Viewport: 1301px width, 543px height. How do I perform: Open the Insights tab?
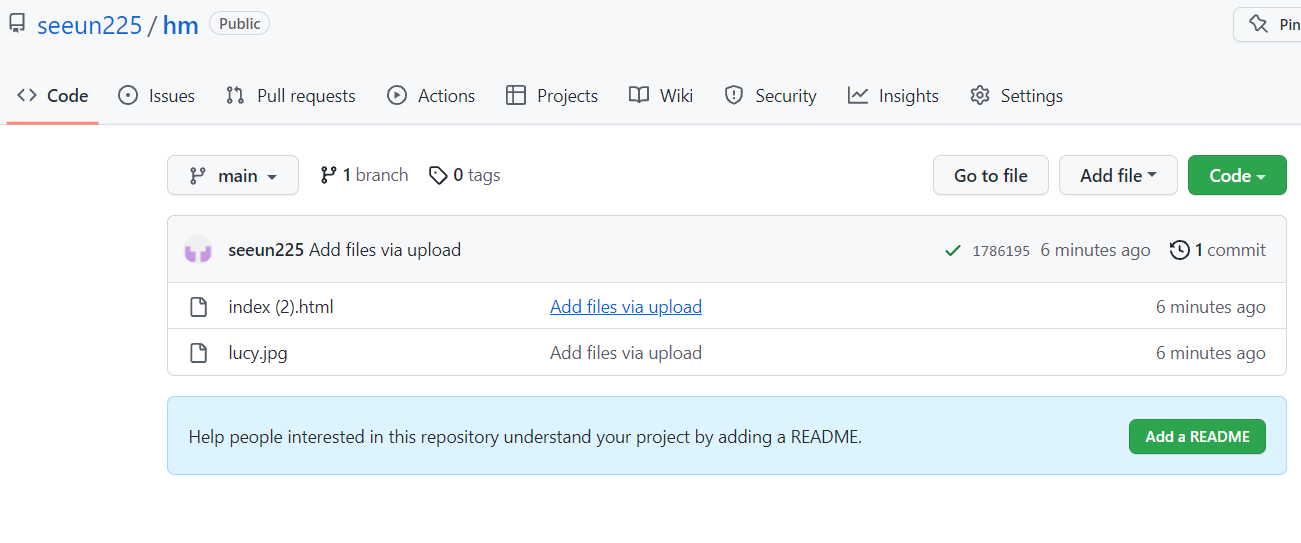893,96
